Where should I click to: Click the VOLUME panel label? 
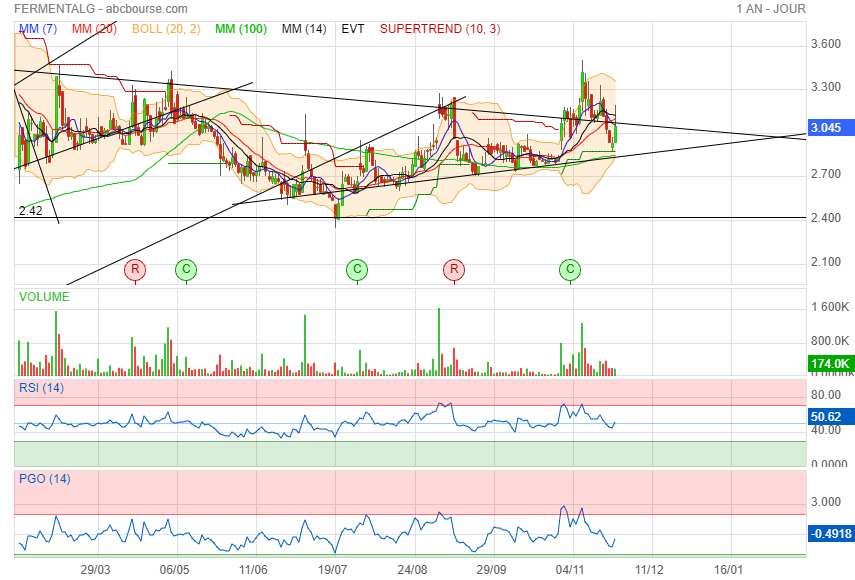(x=44, y=297)
